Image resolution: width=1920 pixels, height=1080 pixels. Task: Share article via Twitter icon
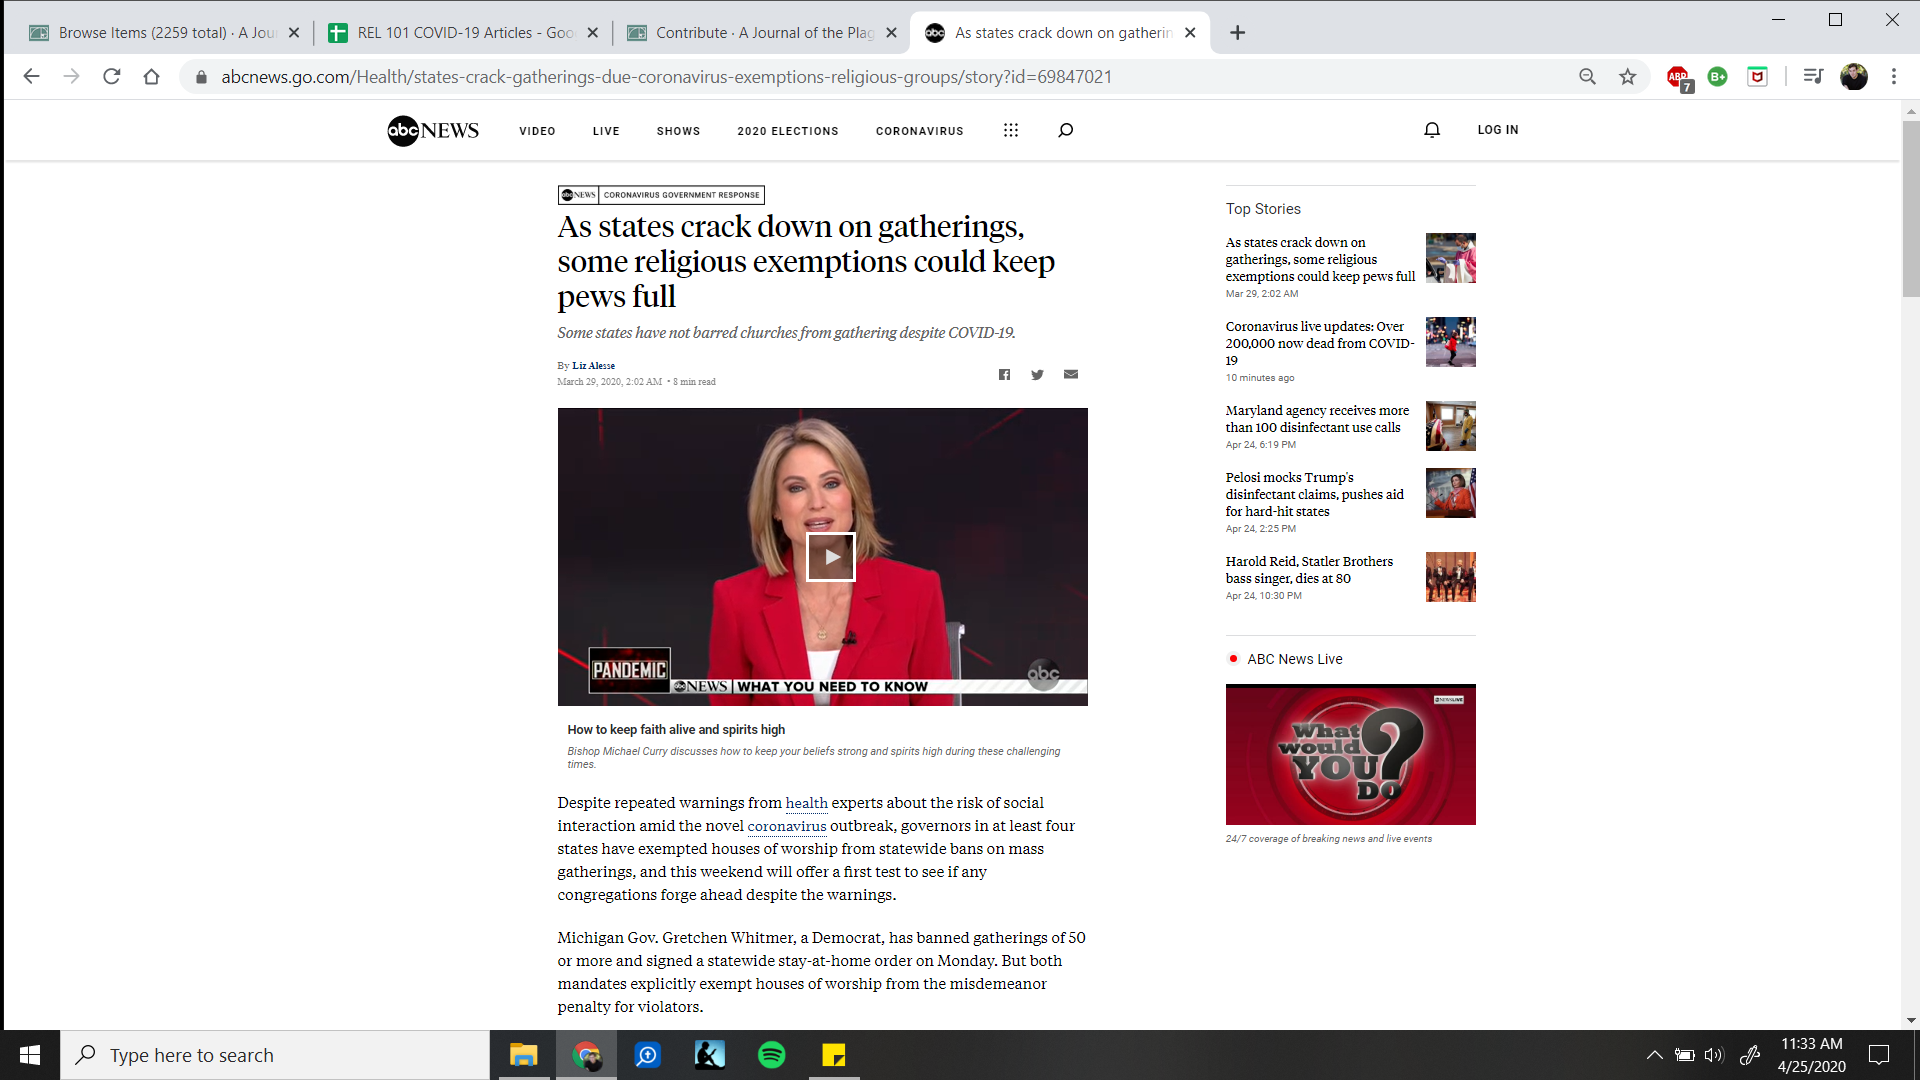pos(1037,374)
